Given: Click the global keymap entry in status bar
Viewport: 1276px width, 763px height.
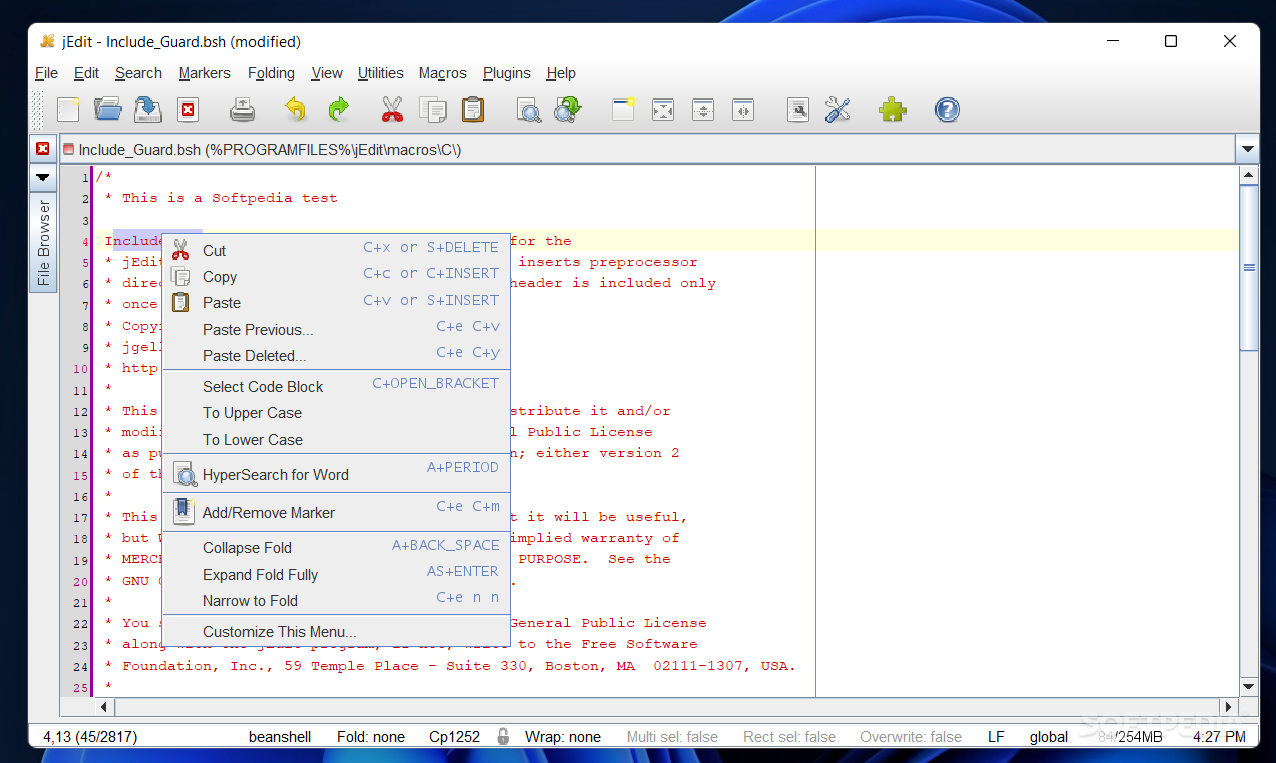Looking at the screenshot, I should (1049, 737).
